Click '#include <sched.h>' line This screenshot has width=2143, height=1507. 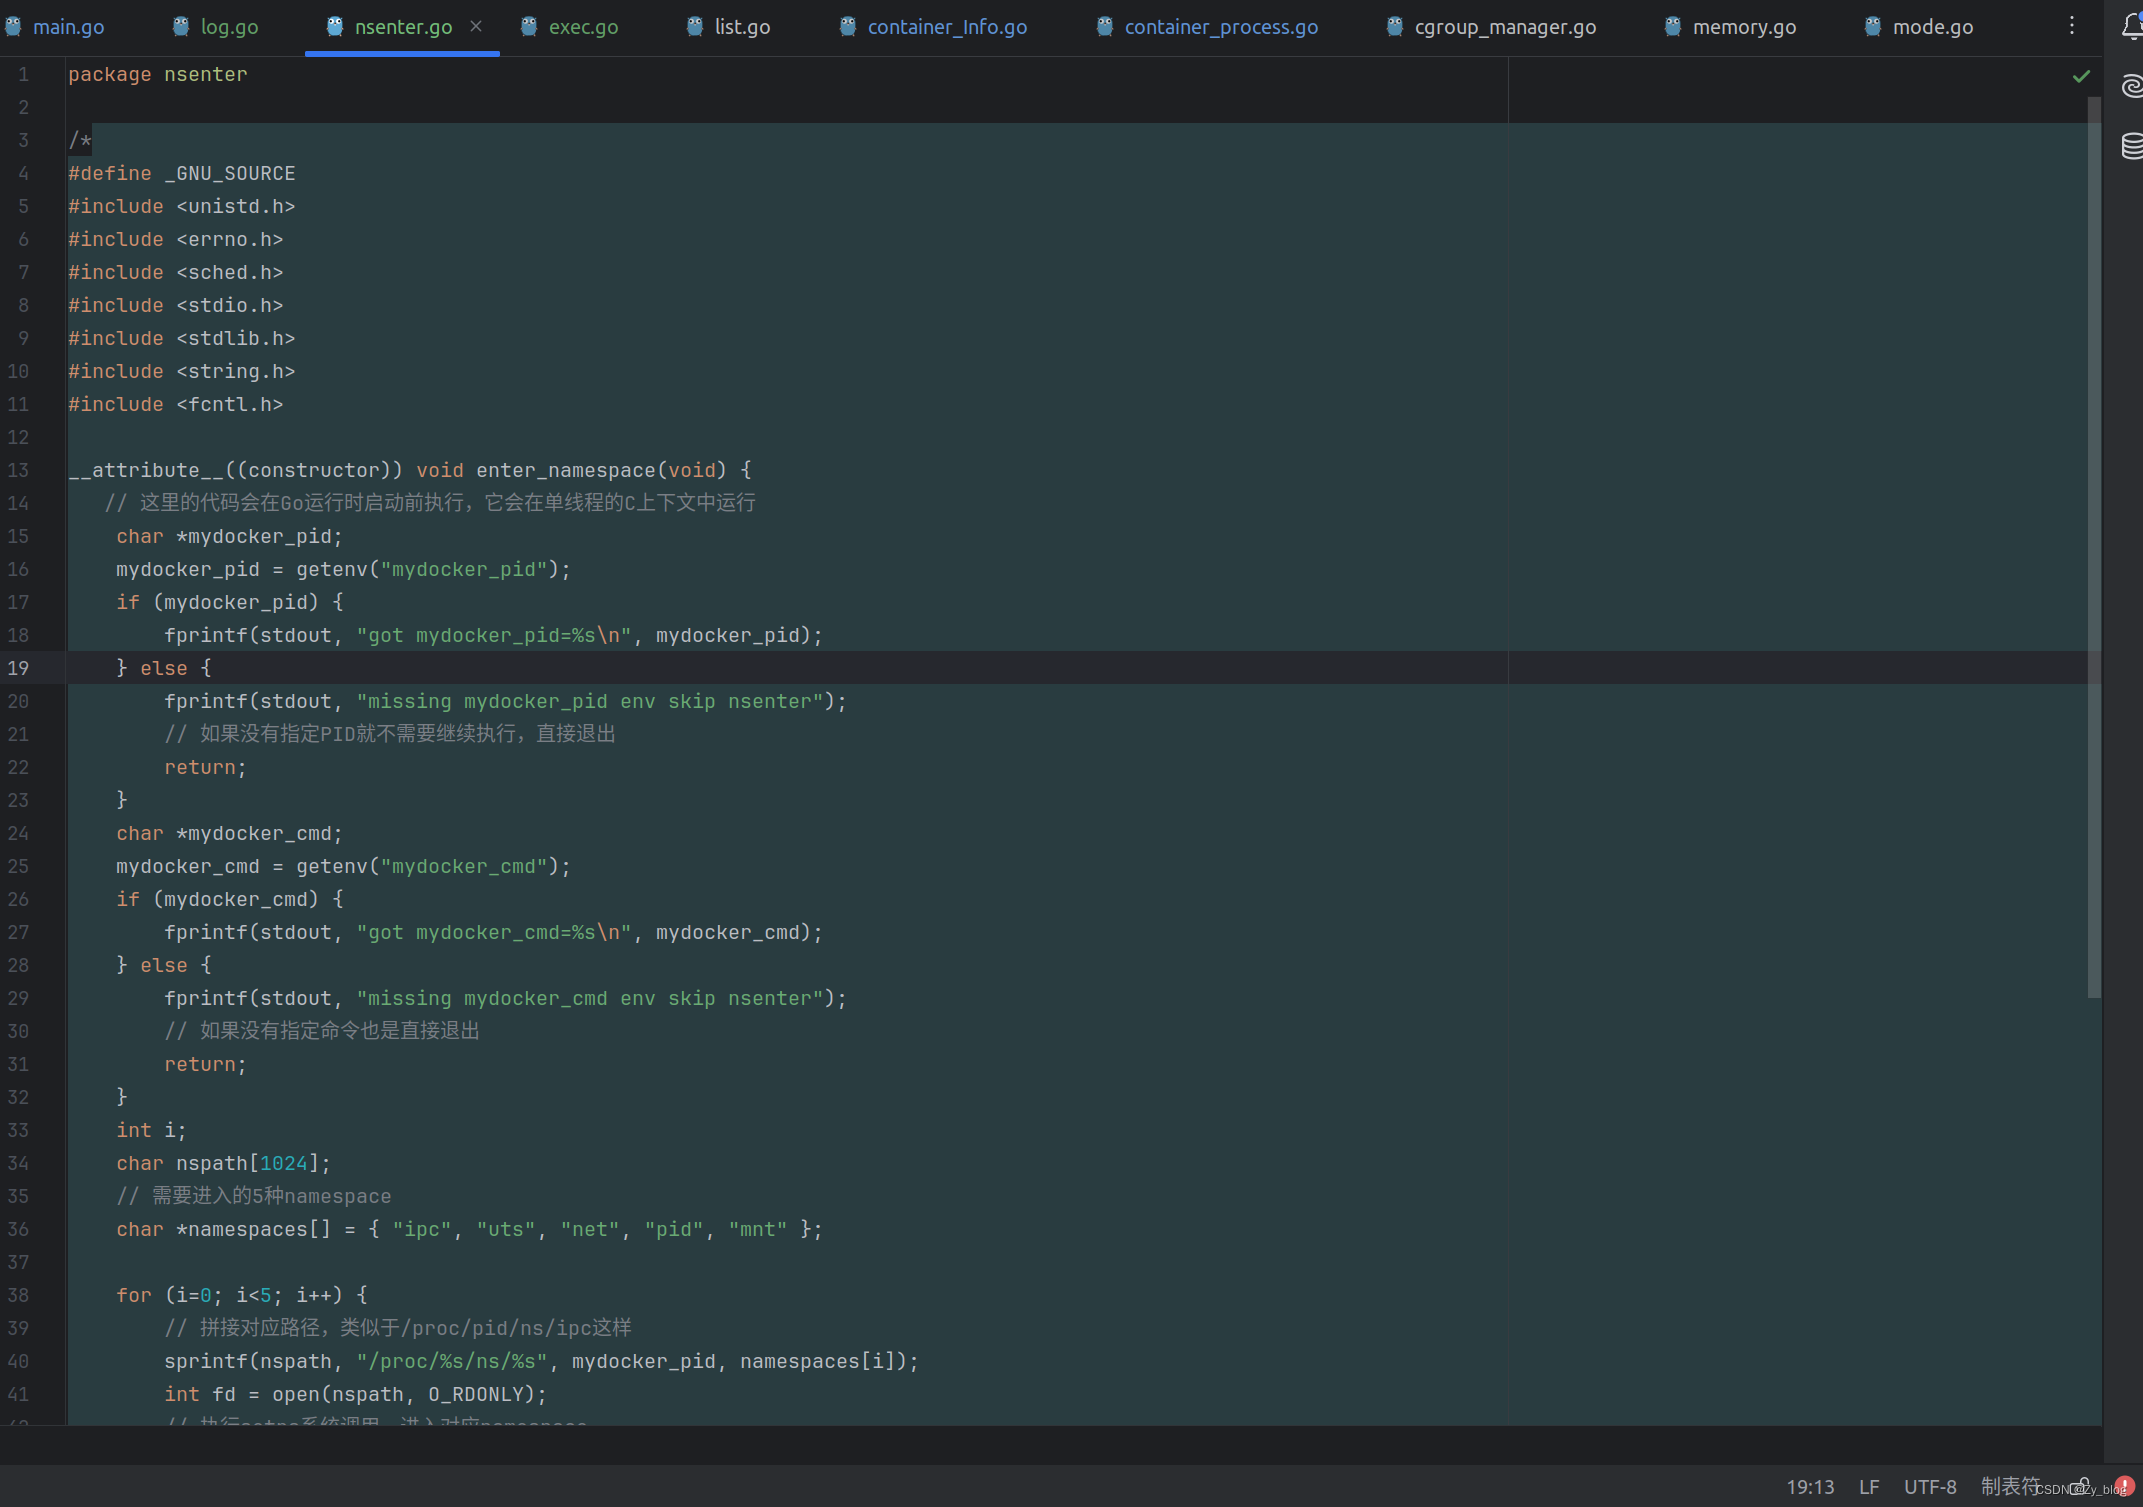175,272
